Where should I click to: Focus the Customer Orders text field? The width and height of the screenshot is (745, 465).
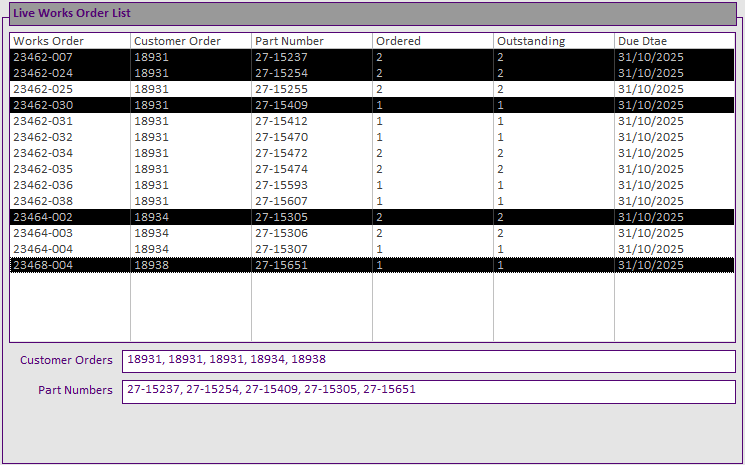click(429, 361)
